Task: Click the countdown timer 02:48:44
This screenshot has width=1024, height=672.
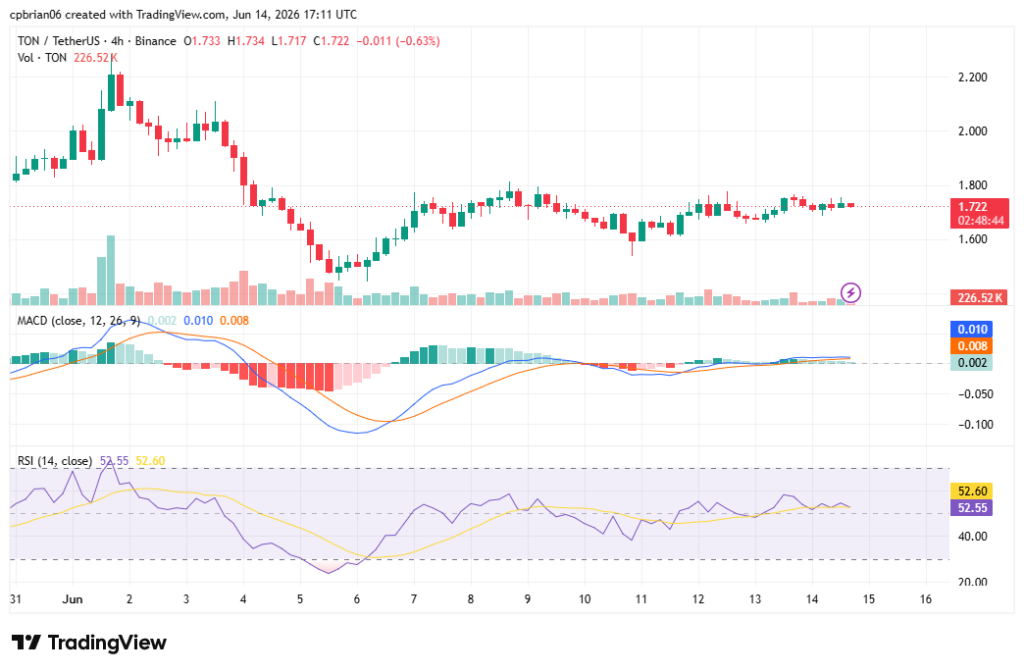Action: point(980,221)
